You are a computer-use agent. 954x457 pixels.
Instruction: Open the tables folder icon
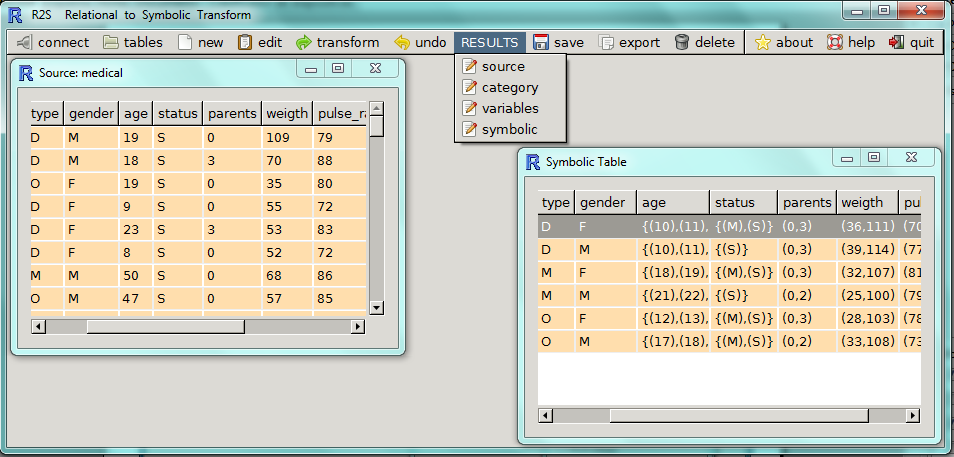110,43
